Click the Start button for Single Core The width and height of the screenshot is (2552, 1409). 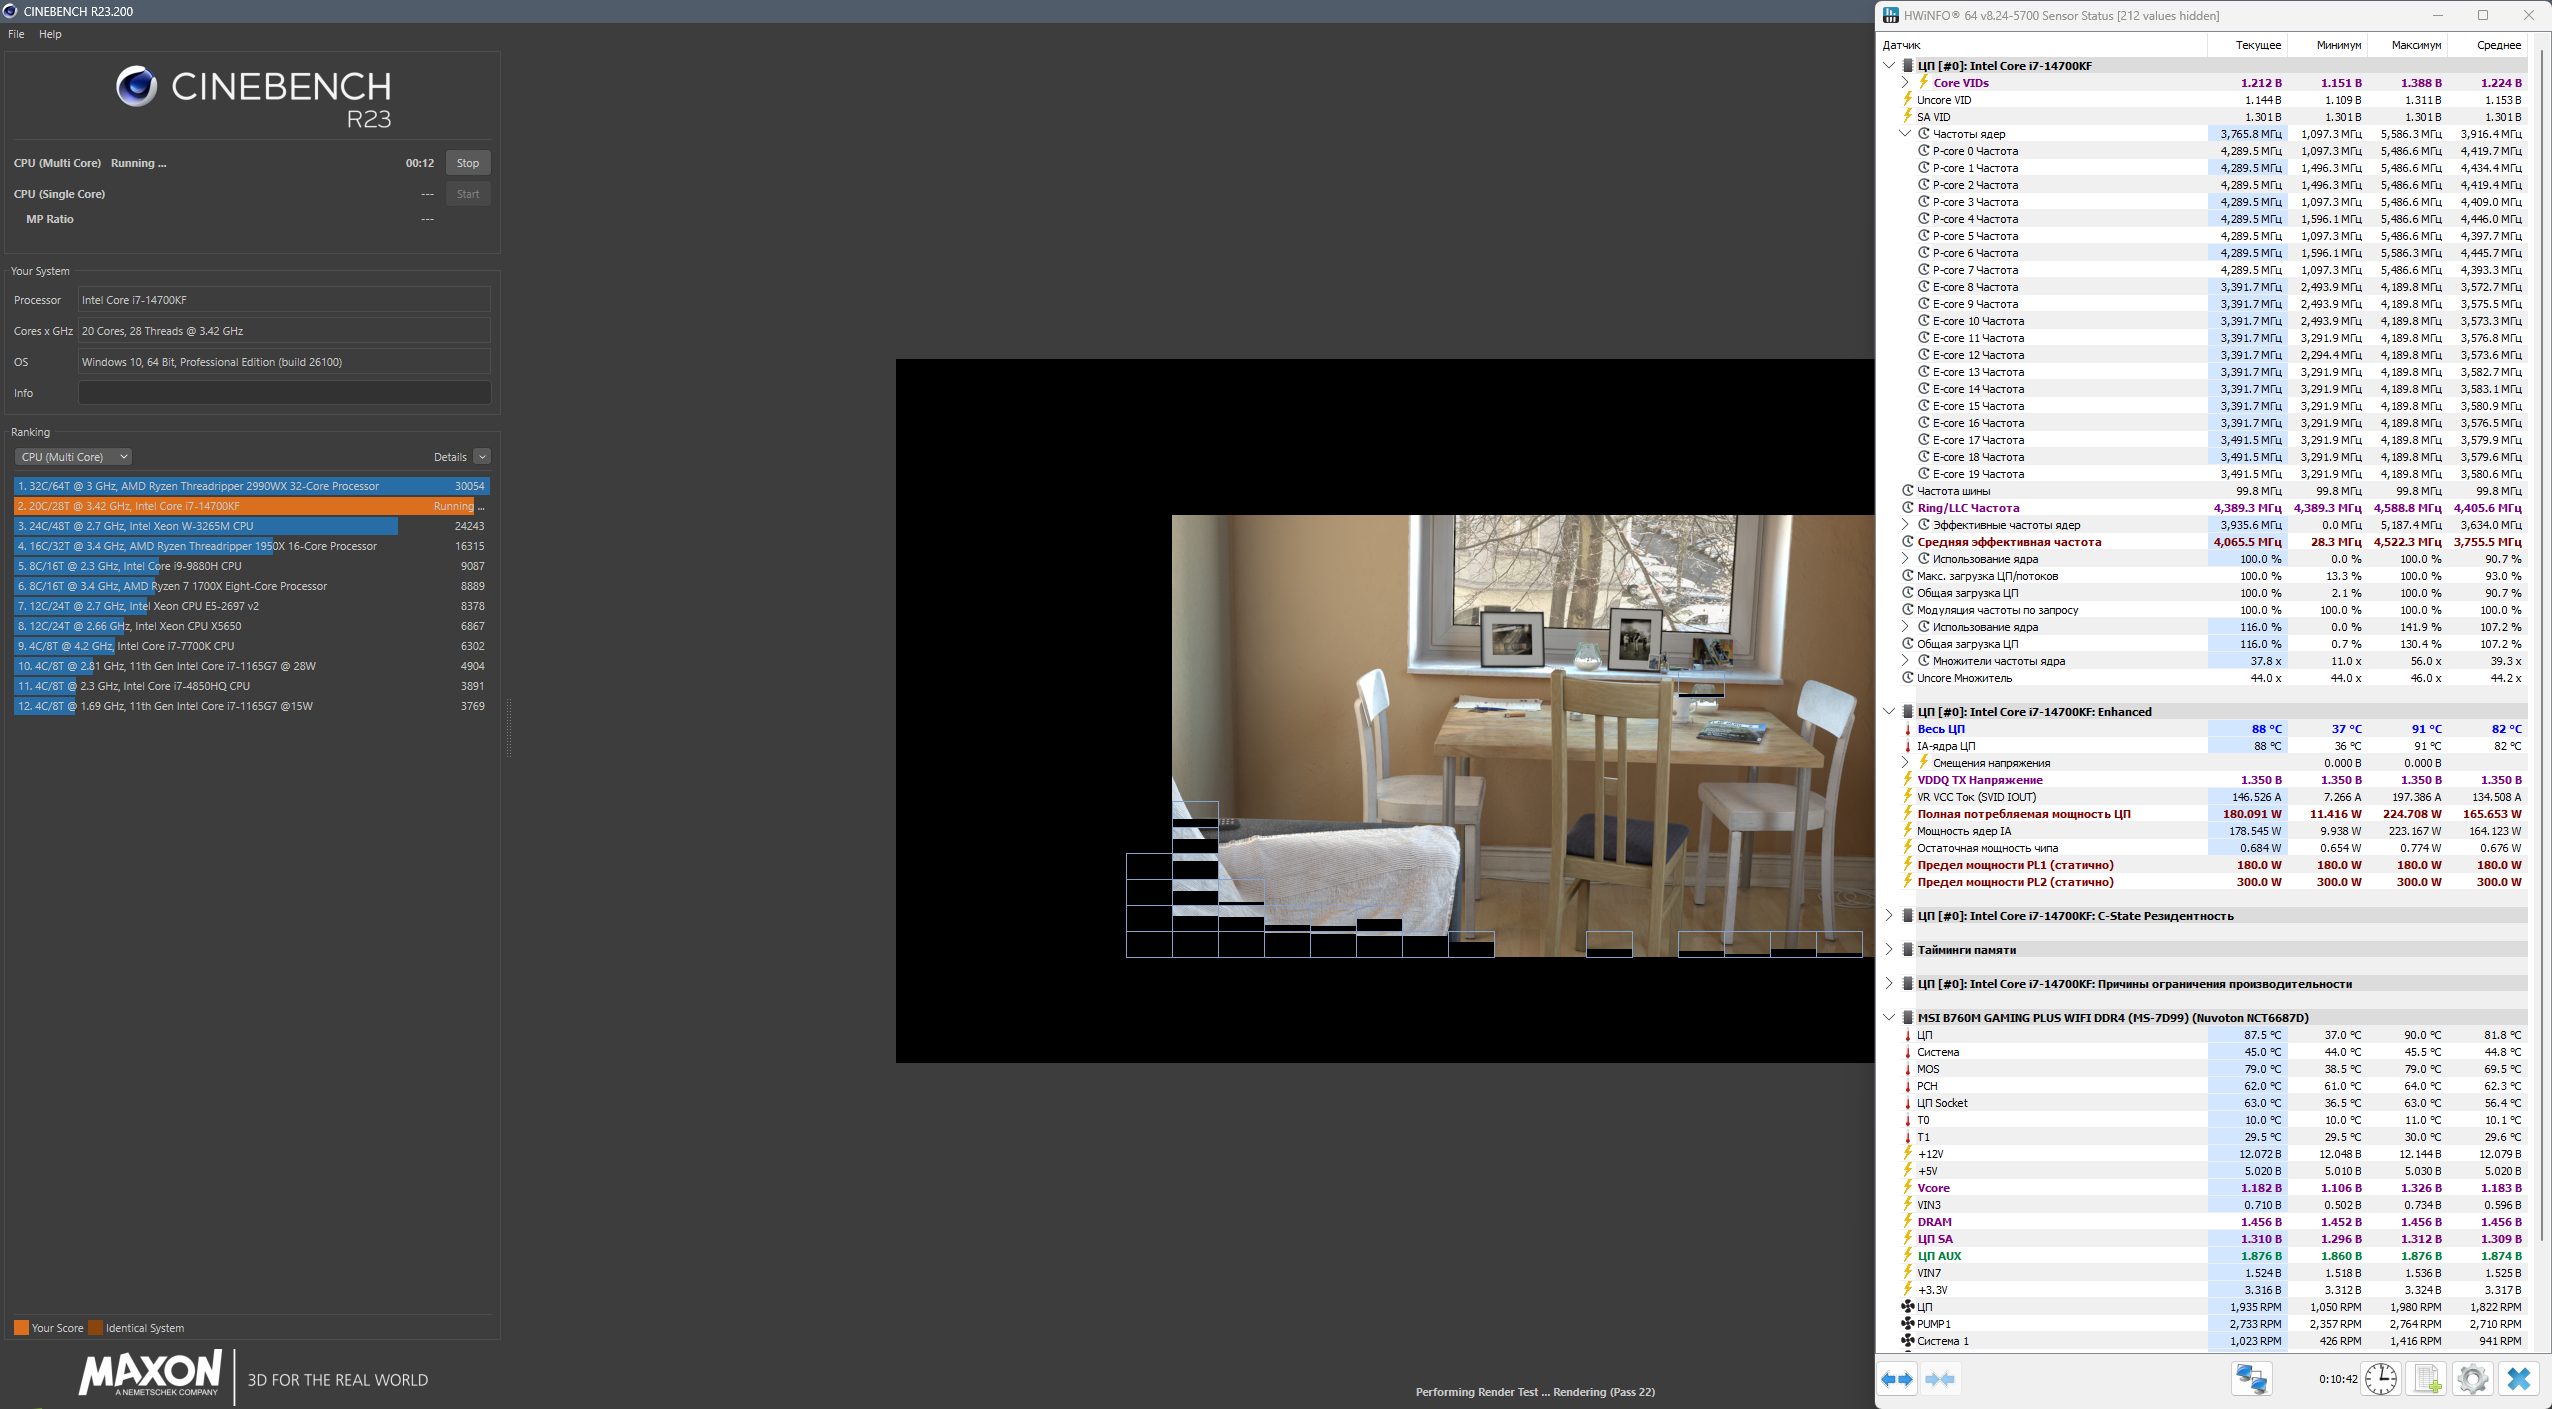click(x=467, y=194)
